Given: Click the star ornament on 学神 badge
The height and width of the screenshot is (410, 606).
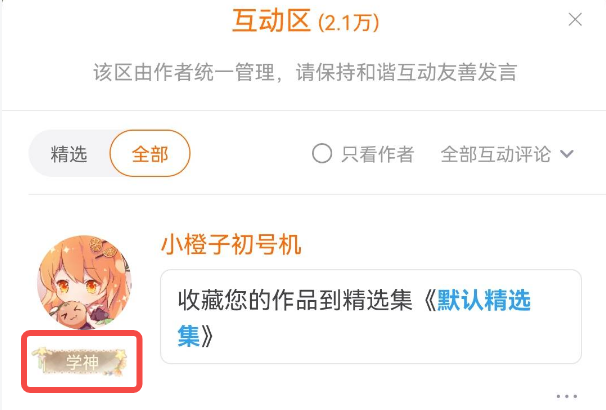Looking at the screenshot, I should click(121, 354).
